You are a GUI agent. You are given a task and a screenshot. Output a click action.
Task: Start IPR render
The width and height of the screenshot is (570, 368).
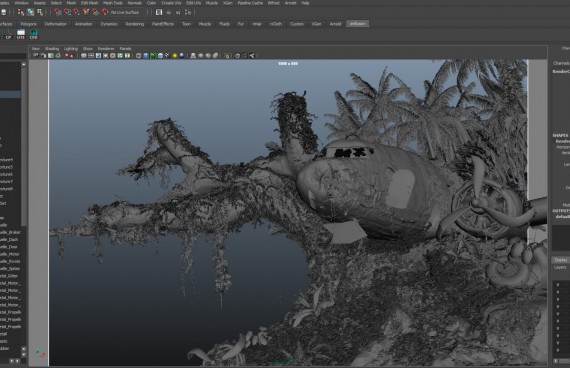pos(178,12)
